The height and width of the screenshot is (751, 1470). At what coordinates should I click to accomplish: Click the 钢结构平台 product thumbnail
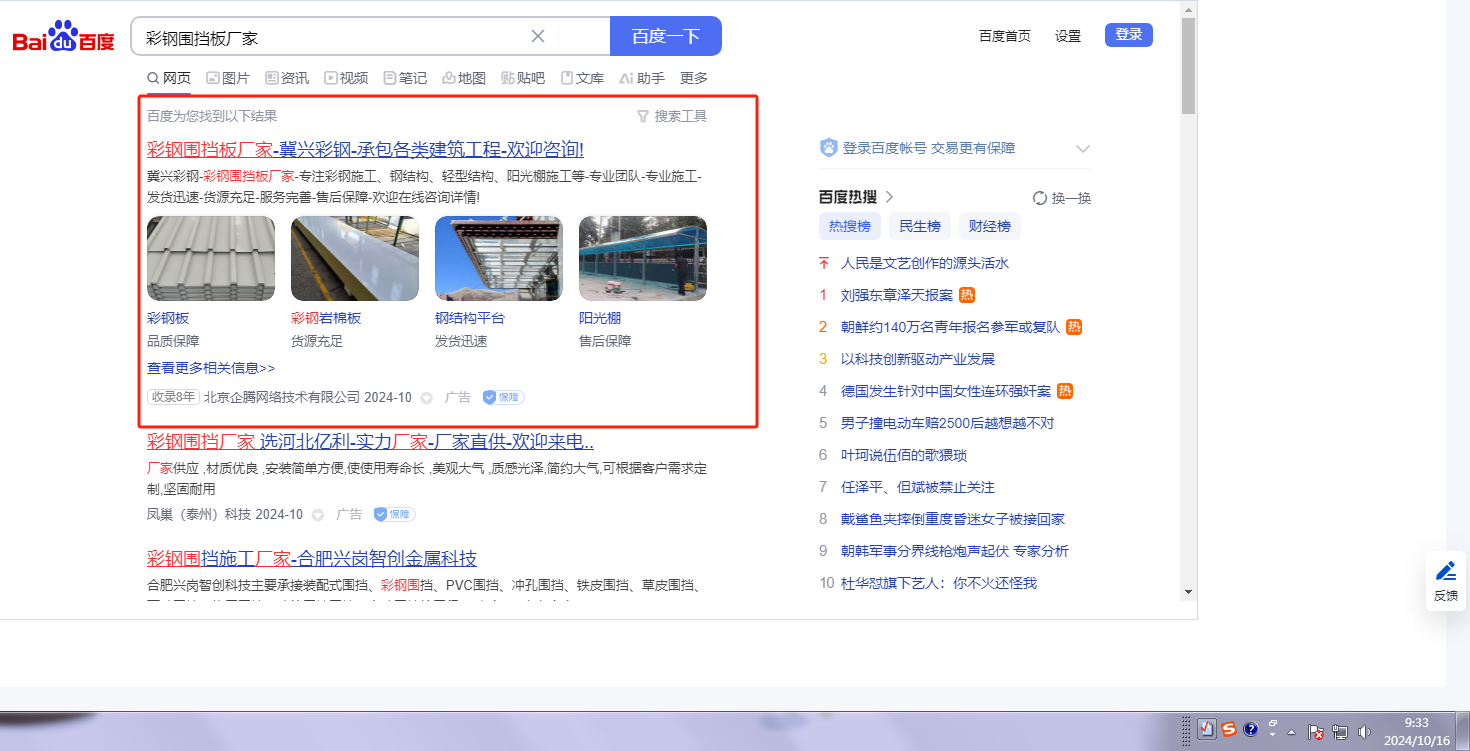[x=498, y=259]
